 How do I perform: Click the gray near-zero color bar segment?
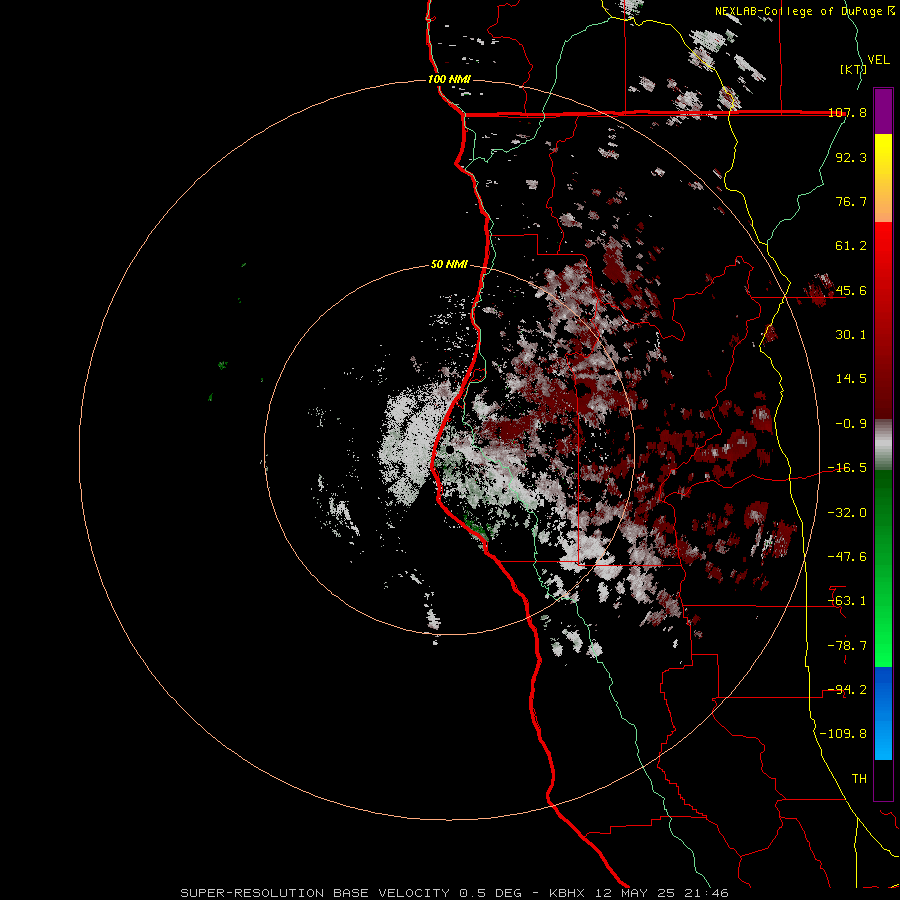tap(883, 445)
